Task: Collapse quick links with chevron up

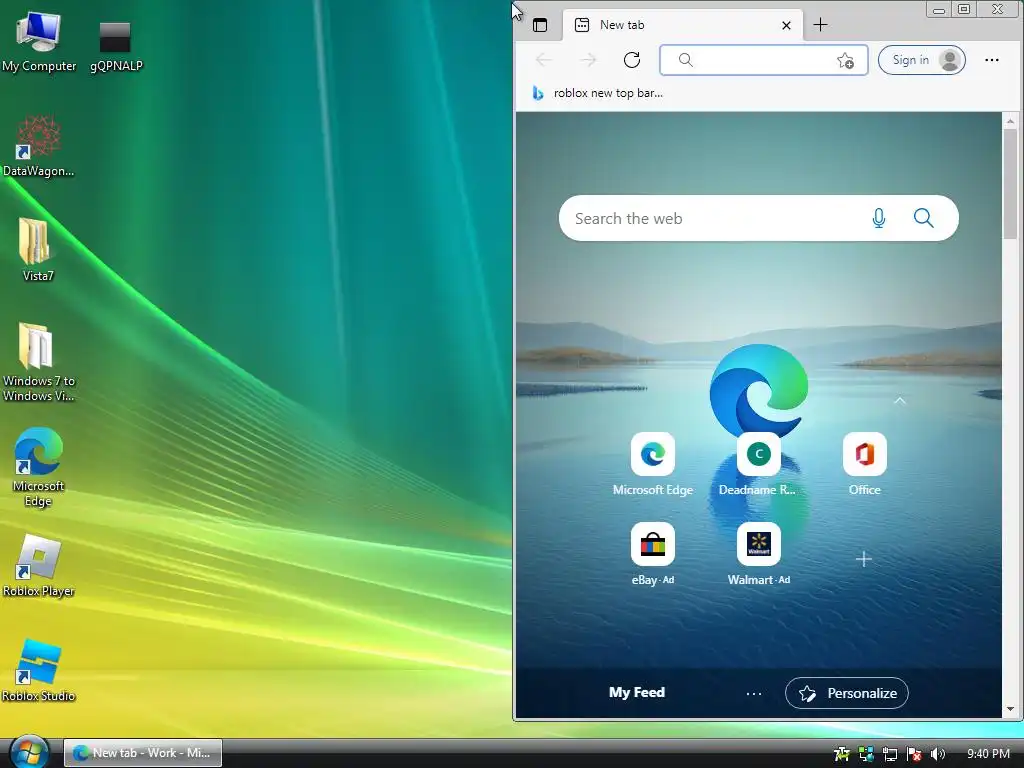Action: pos(899,400)
